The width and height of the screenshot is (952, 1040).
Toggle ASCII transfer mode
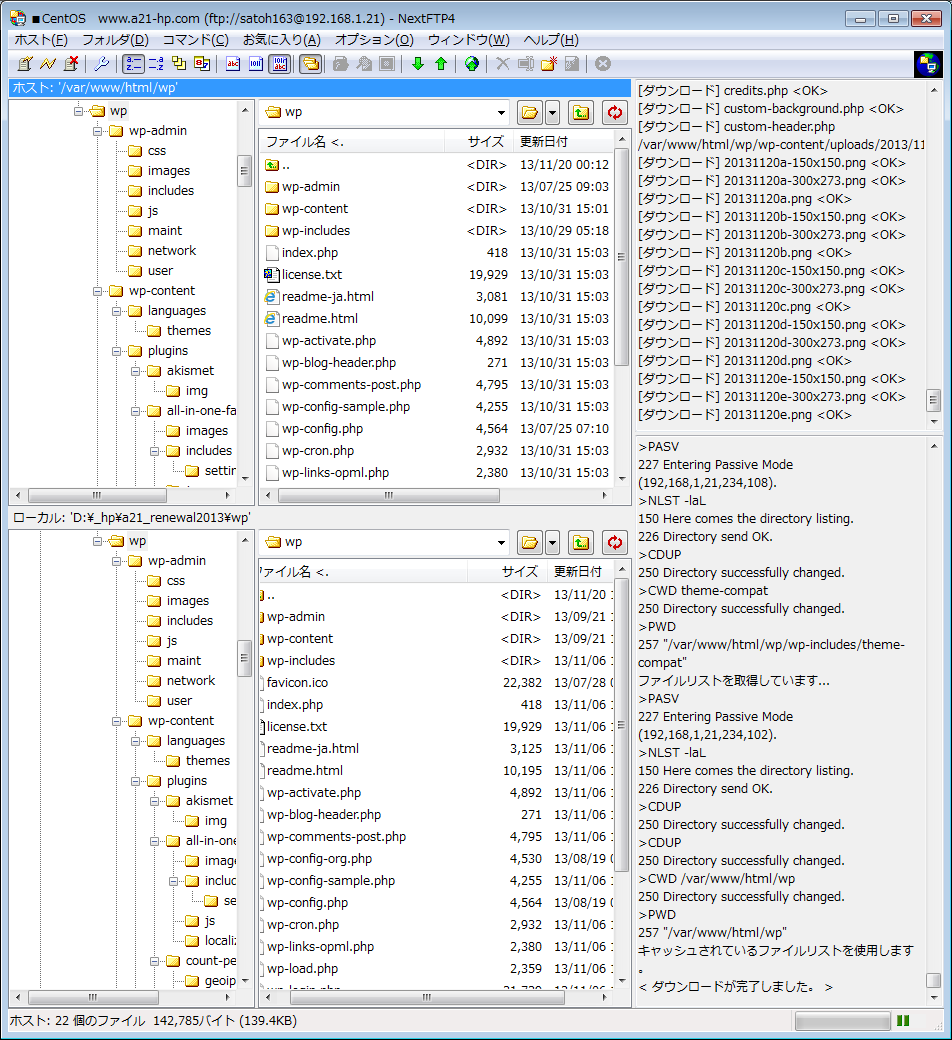[233, 64]
